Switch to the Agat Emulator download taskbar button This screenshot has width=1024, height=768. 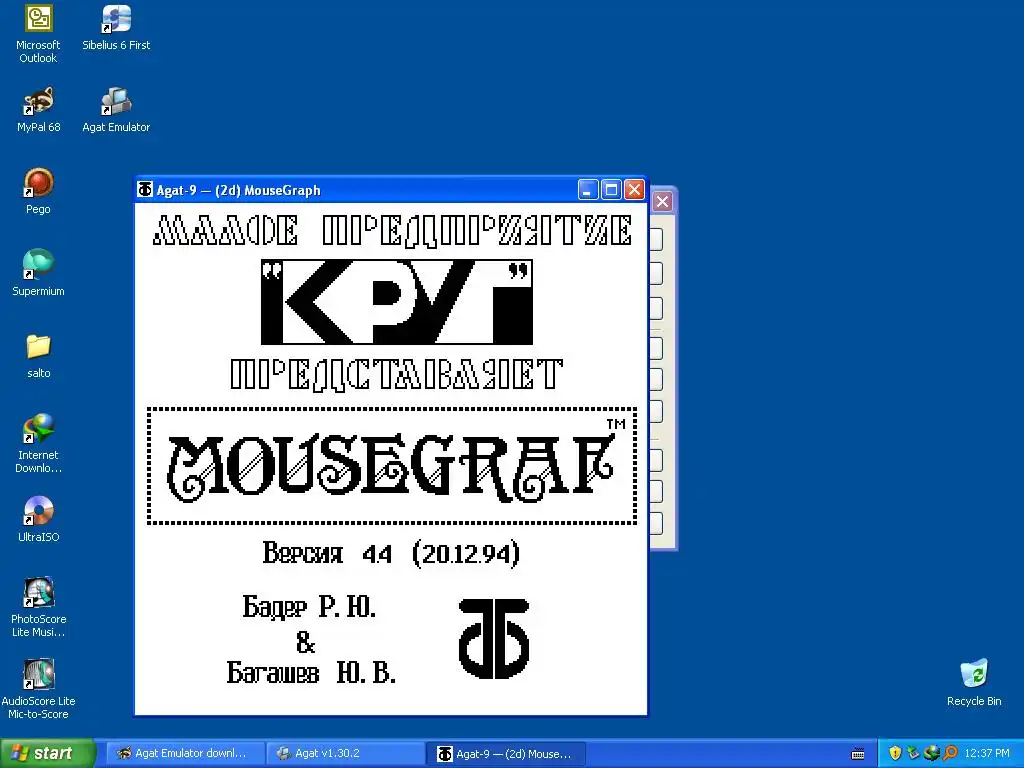[185, 753]
